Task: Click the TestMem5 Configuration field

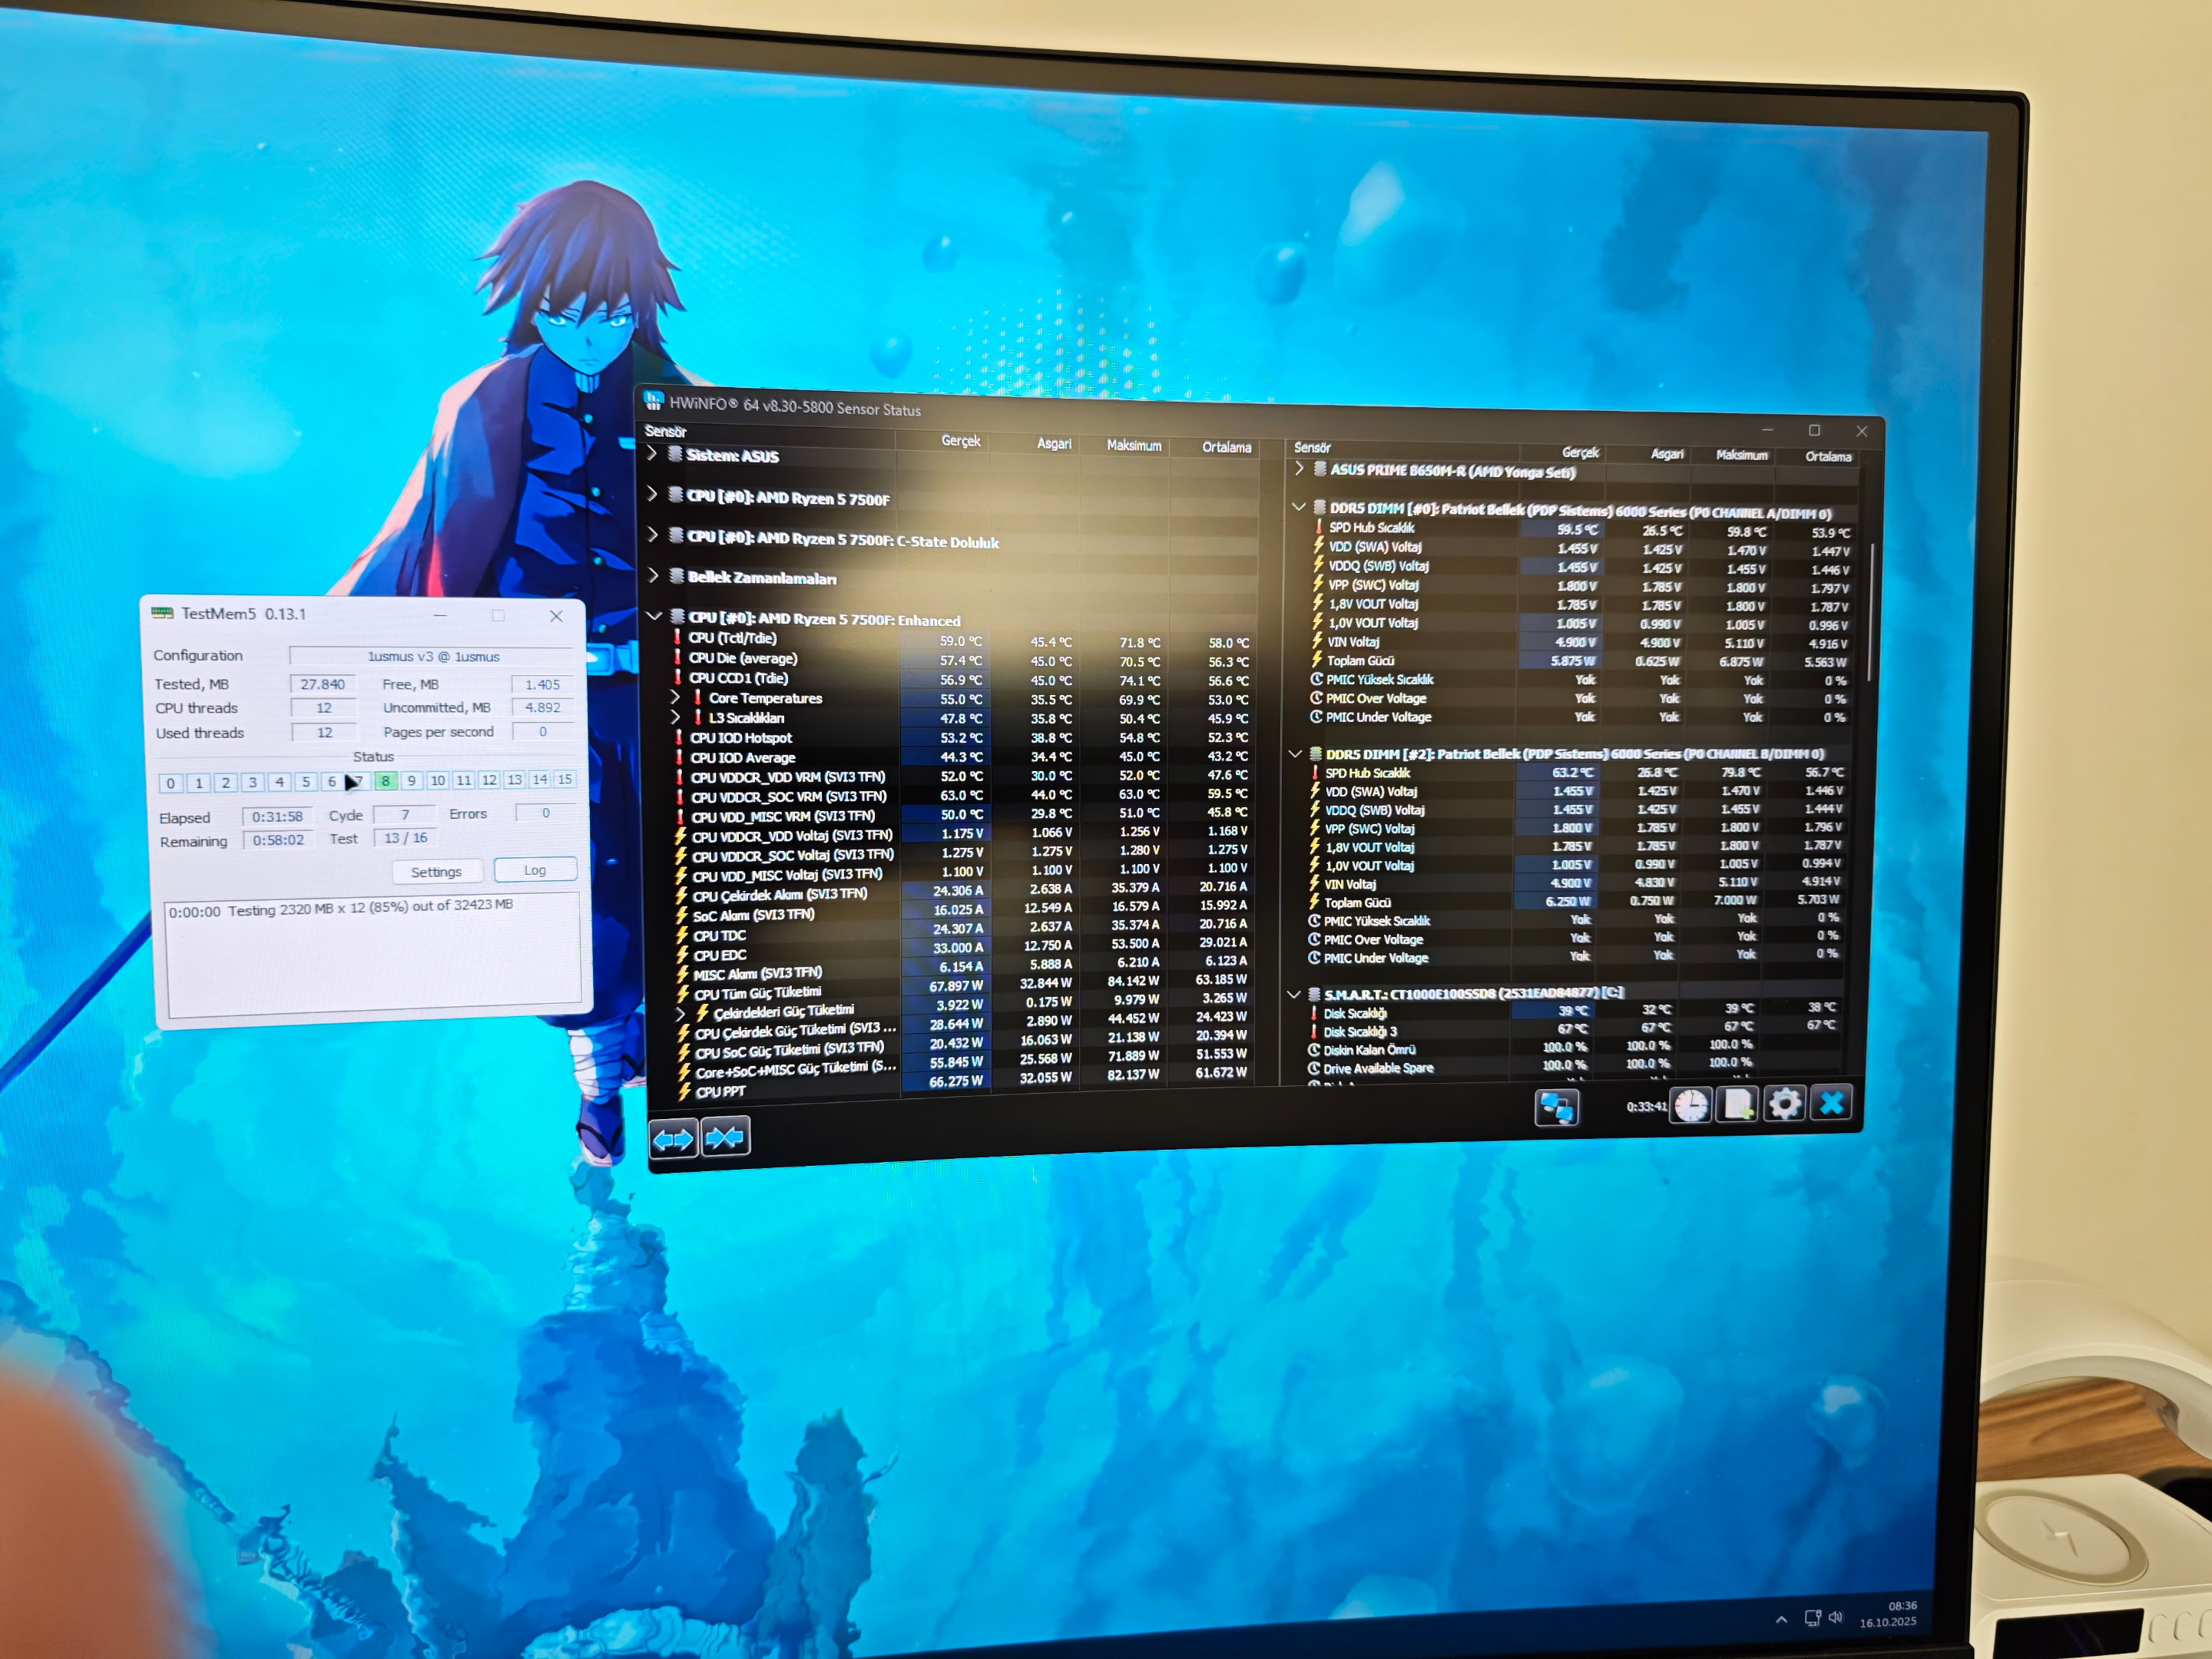Action: (x=432, y=656)
